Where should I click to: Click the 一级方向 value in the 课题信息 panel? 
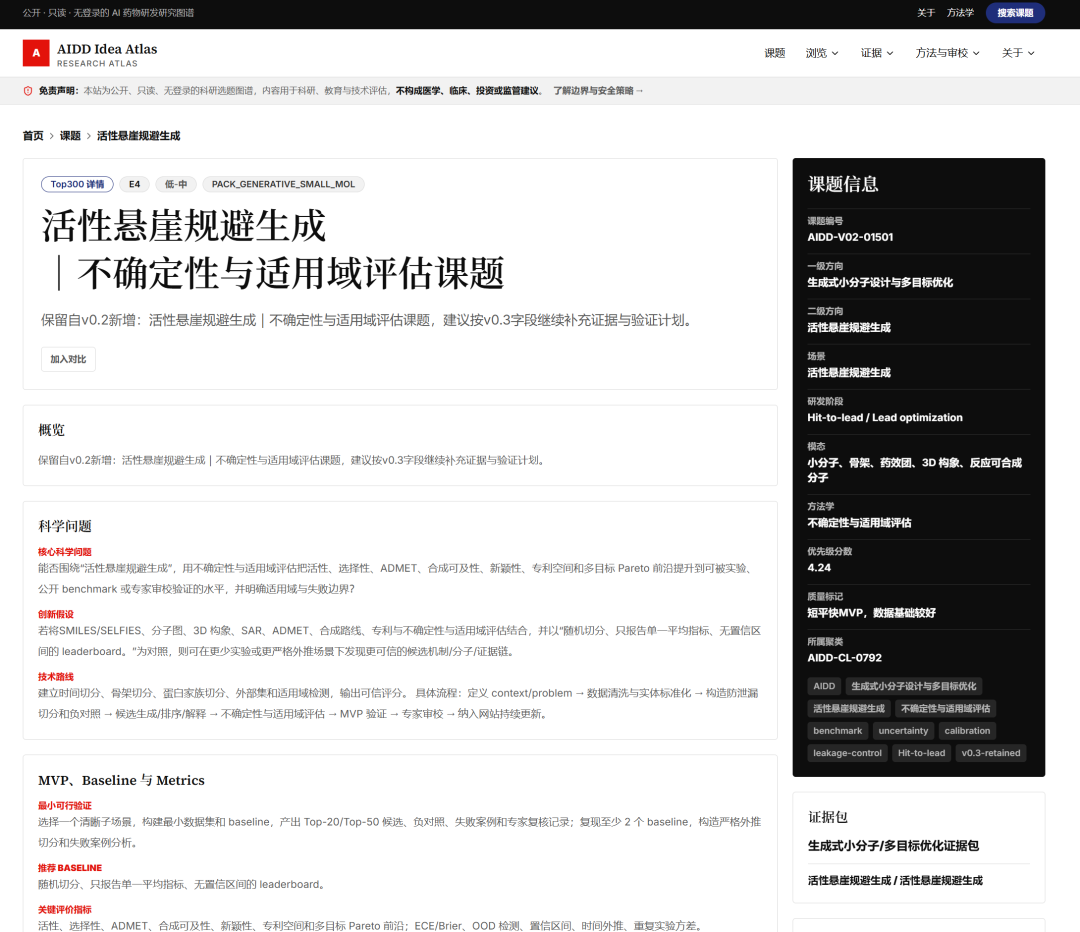(x=880, y=282)
